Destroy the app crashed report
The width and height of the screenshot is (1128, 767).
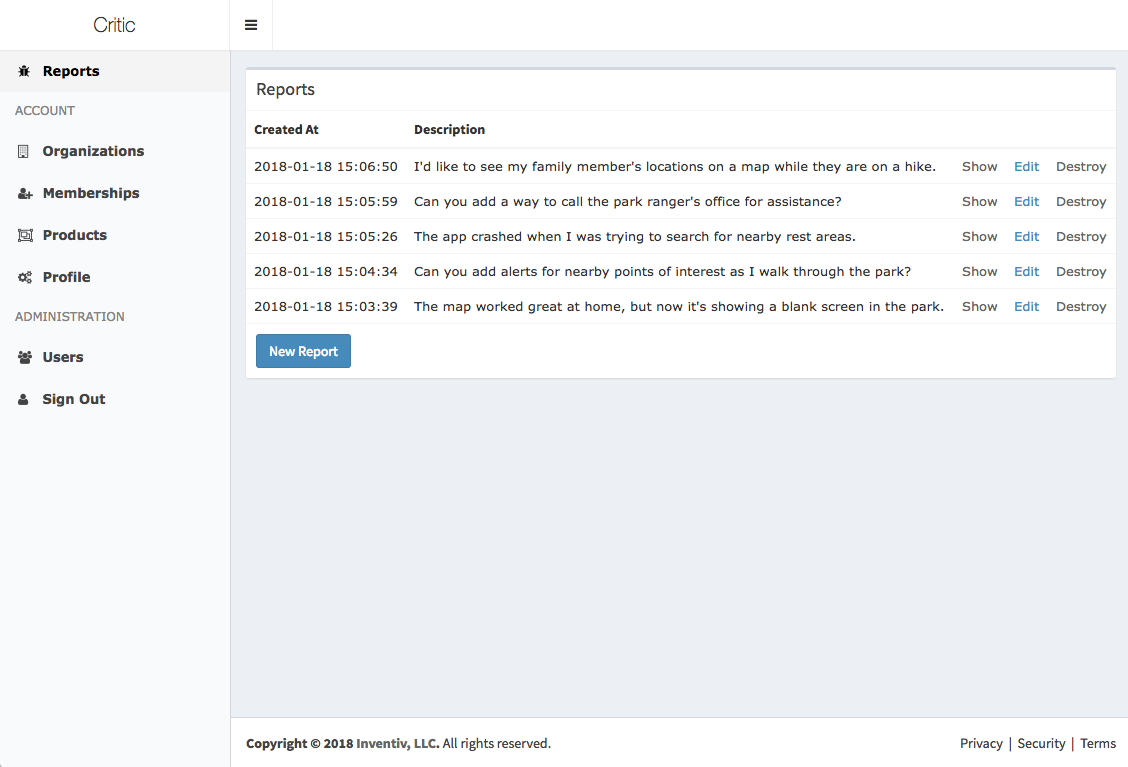pyautogui.click(x=1081, y=237)
